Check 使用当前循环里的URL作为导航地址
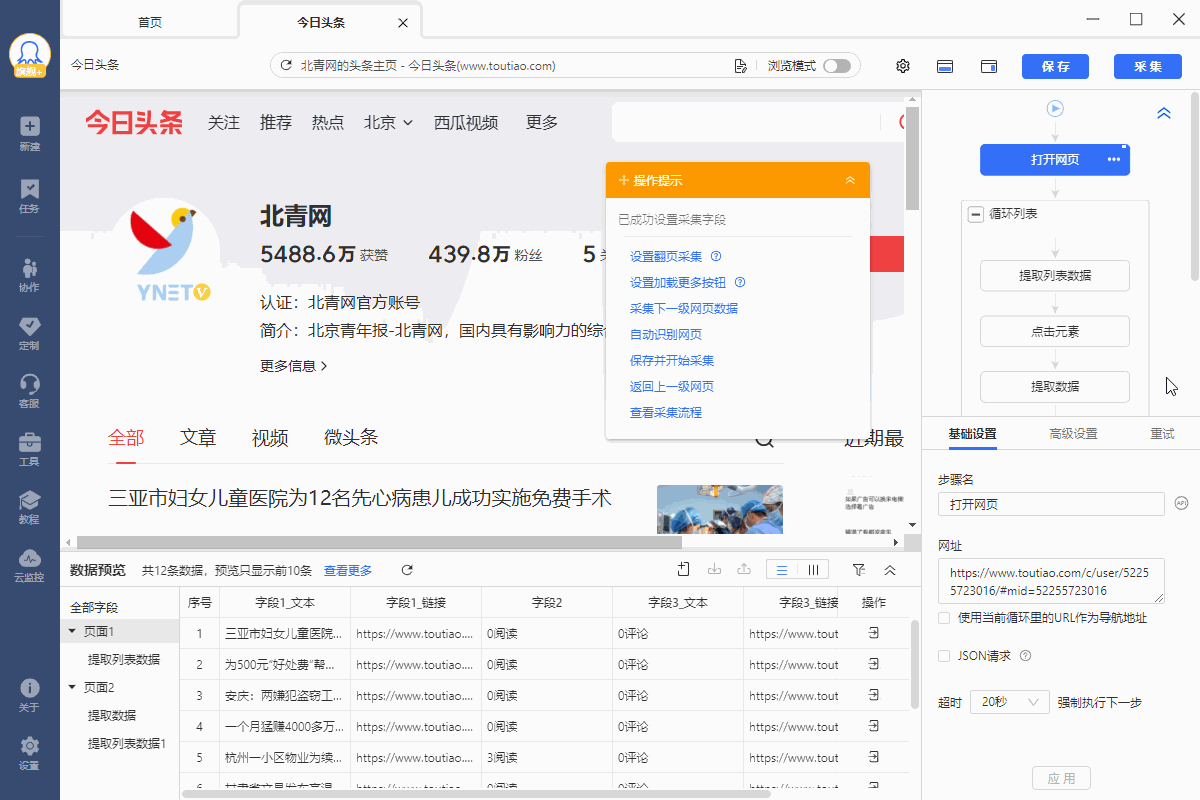This screenshot has height=800, width=1200. pyautogui.click(x=944, y=618)
